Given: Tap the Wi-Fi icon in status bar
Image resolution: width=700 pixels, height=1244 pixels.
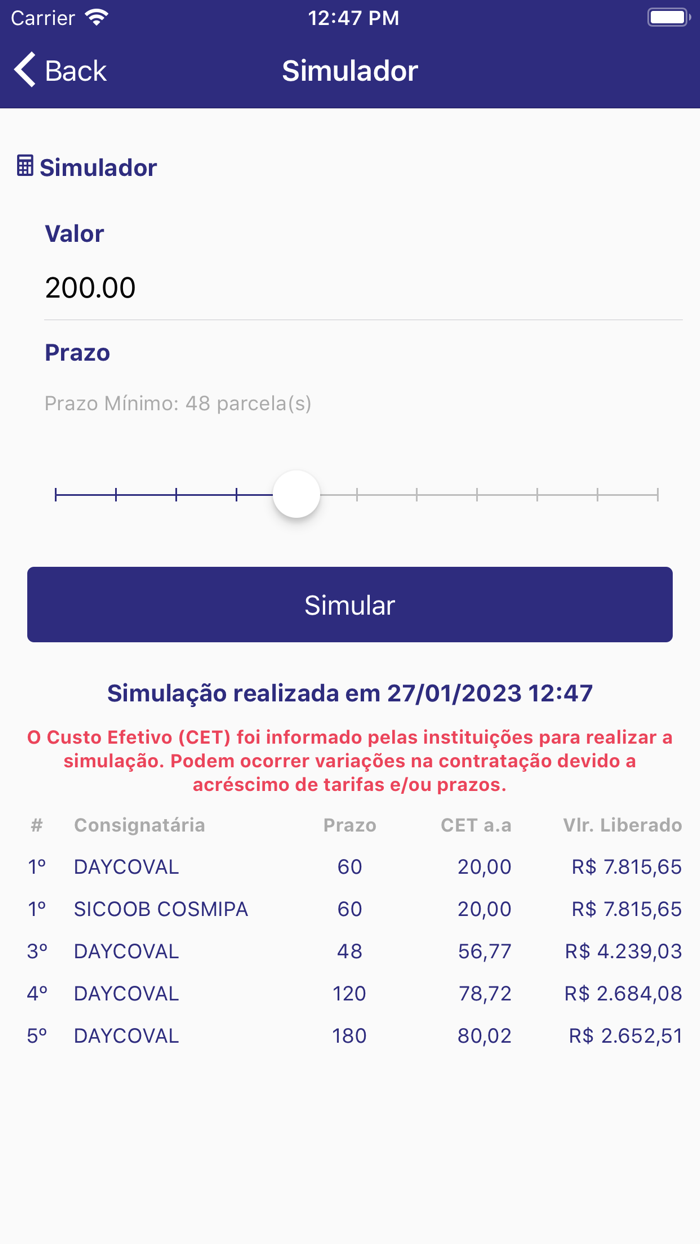Looking at the screenshot, I should [97, 16].
